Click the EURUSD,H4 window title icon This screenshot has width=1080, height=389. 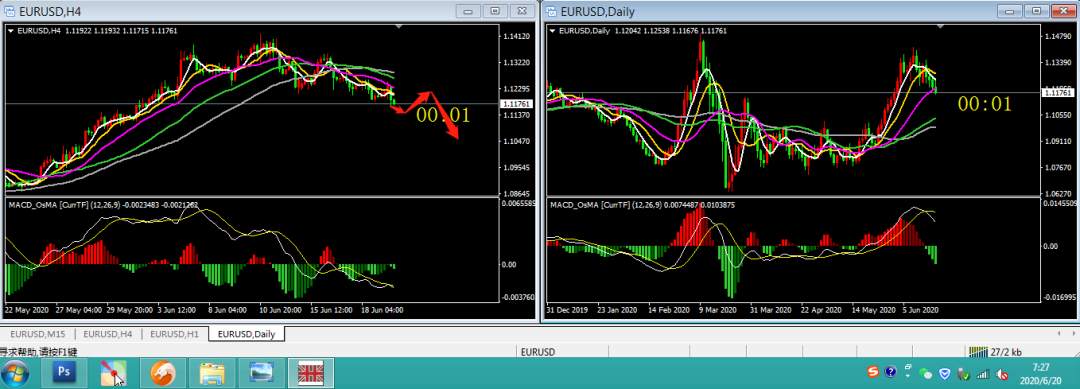pyautogui.click(x=9, y=11)
